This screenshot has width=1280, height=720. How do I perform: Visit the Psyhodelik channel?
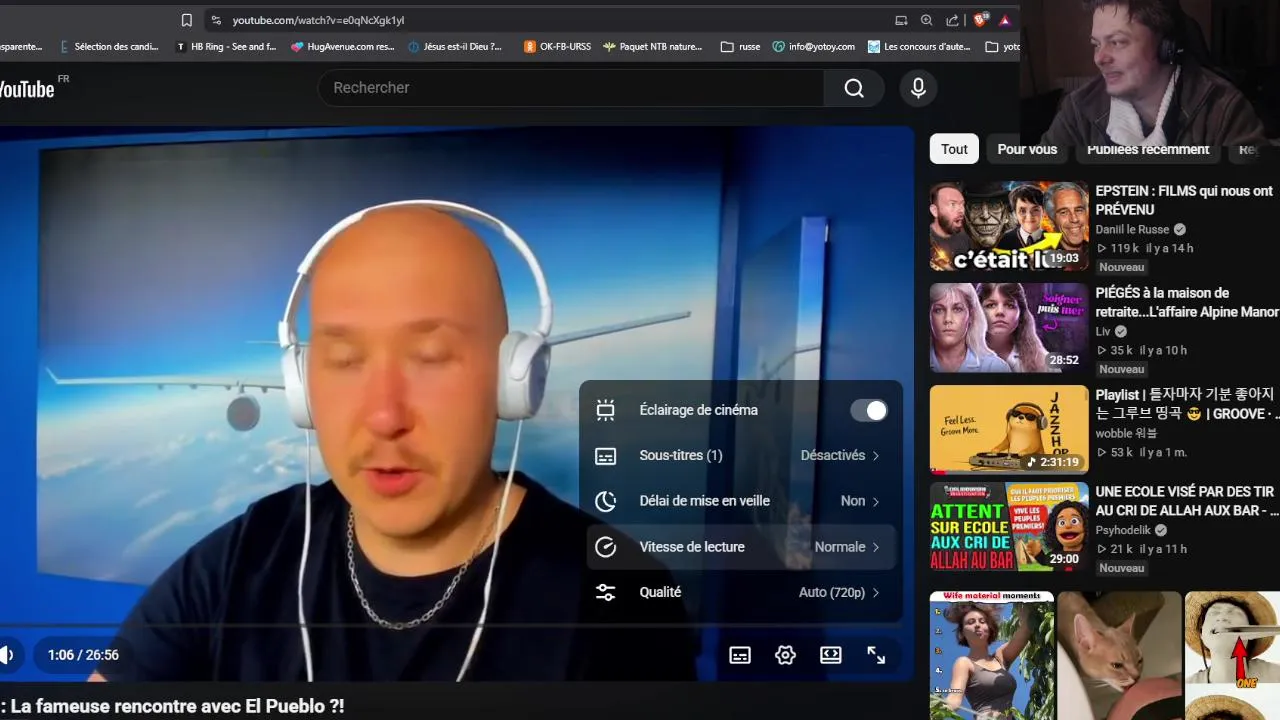1123,530
